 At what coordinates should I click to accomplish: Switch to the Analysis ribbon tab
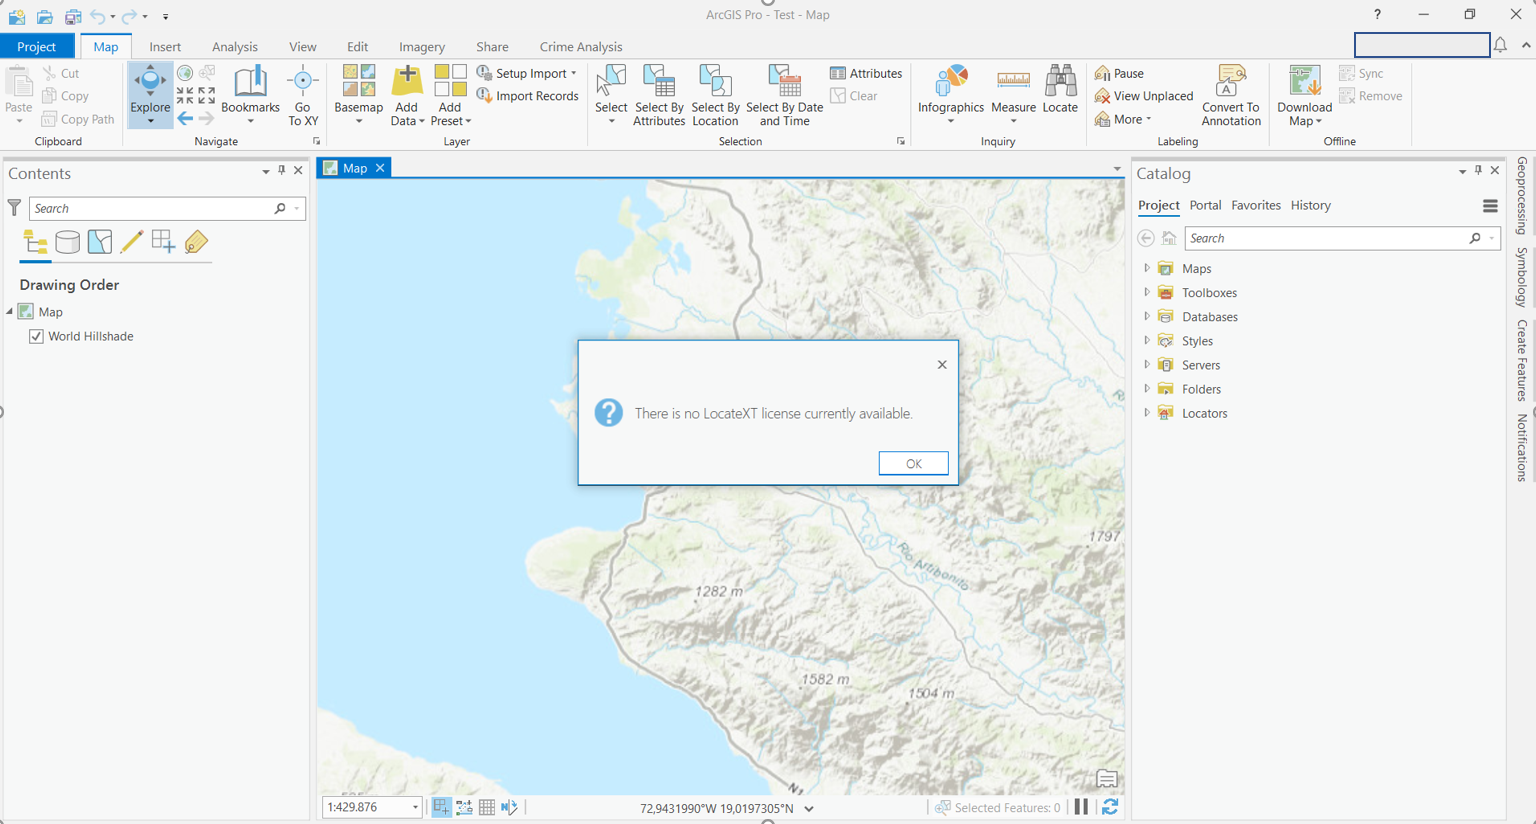234,47
